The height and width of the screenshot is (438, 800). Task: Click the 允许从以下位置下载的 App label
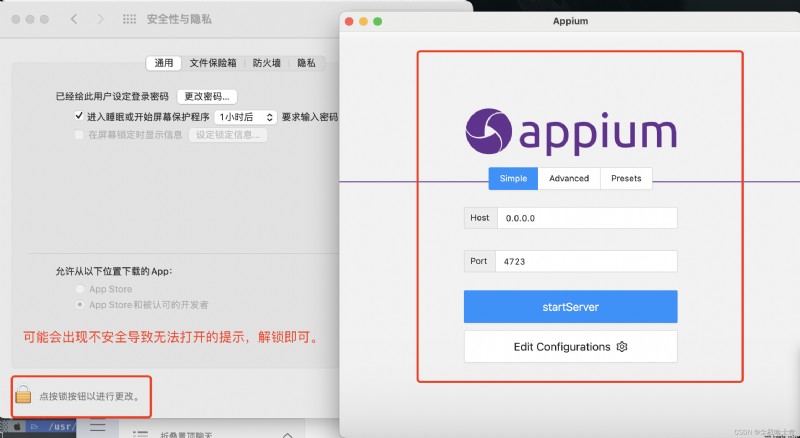114,271
